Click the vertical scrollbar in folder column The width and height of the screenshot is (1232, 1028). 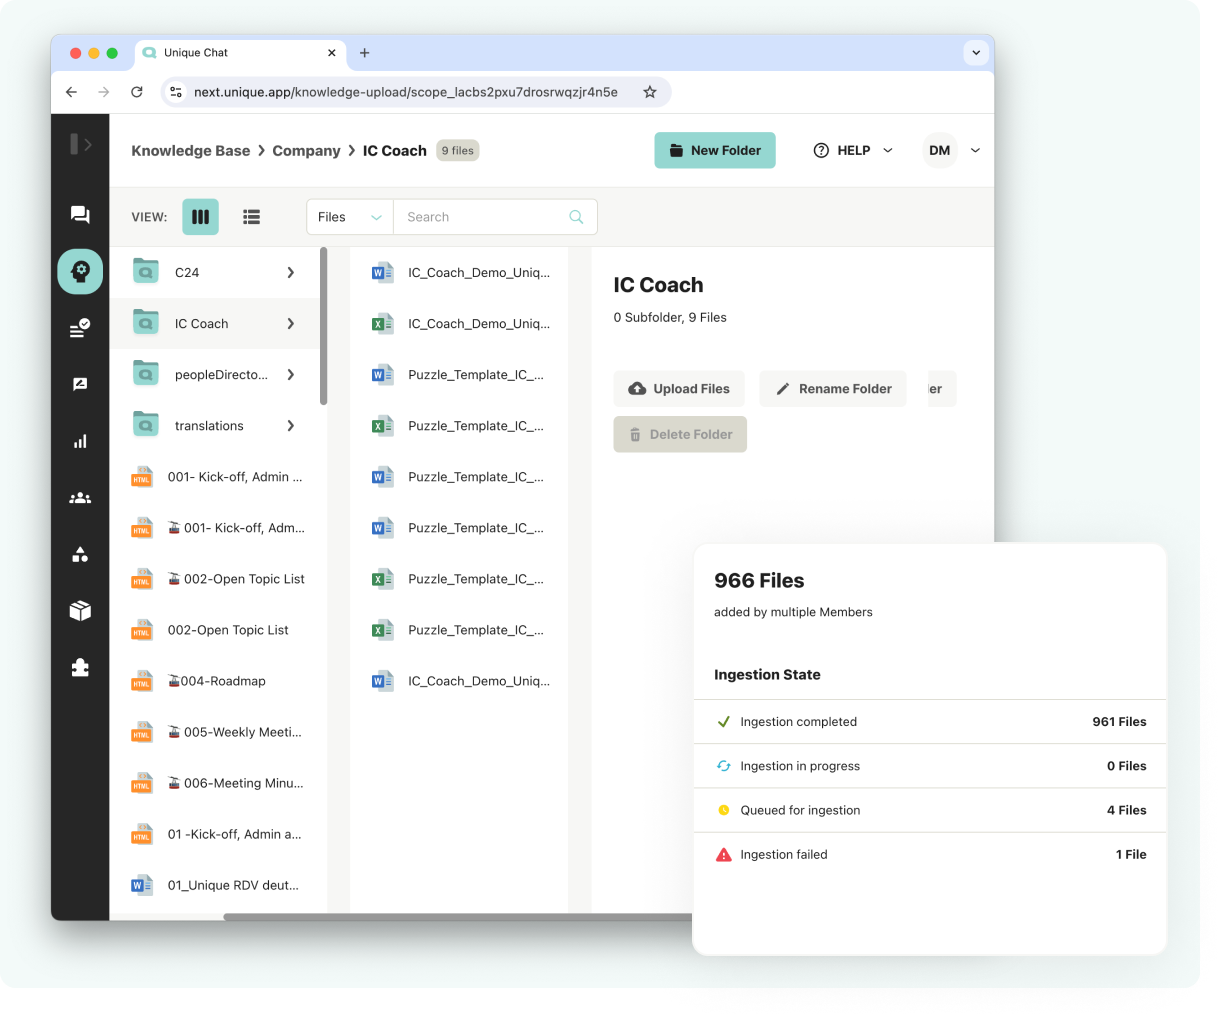pyautogui.click(x=323, y=326)
